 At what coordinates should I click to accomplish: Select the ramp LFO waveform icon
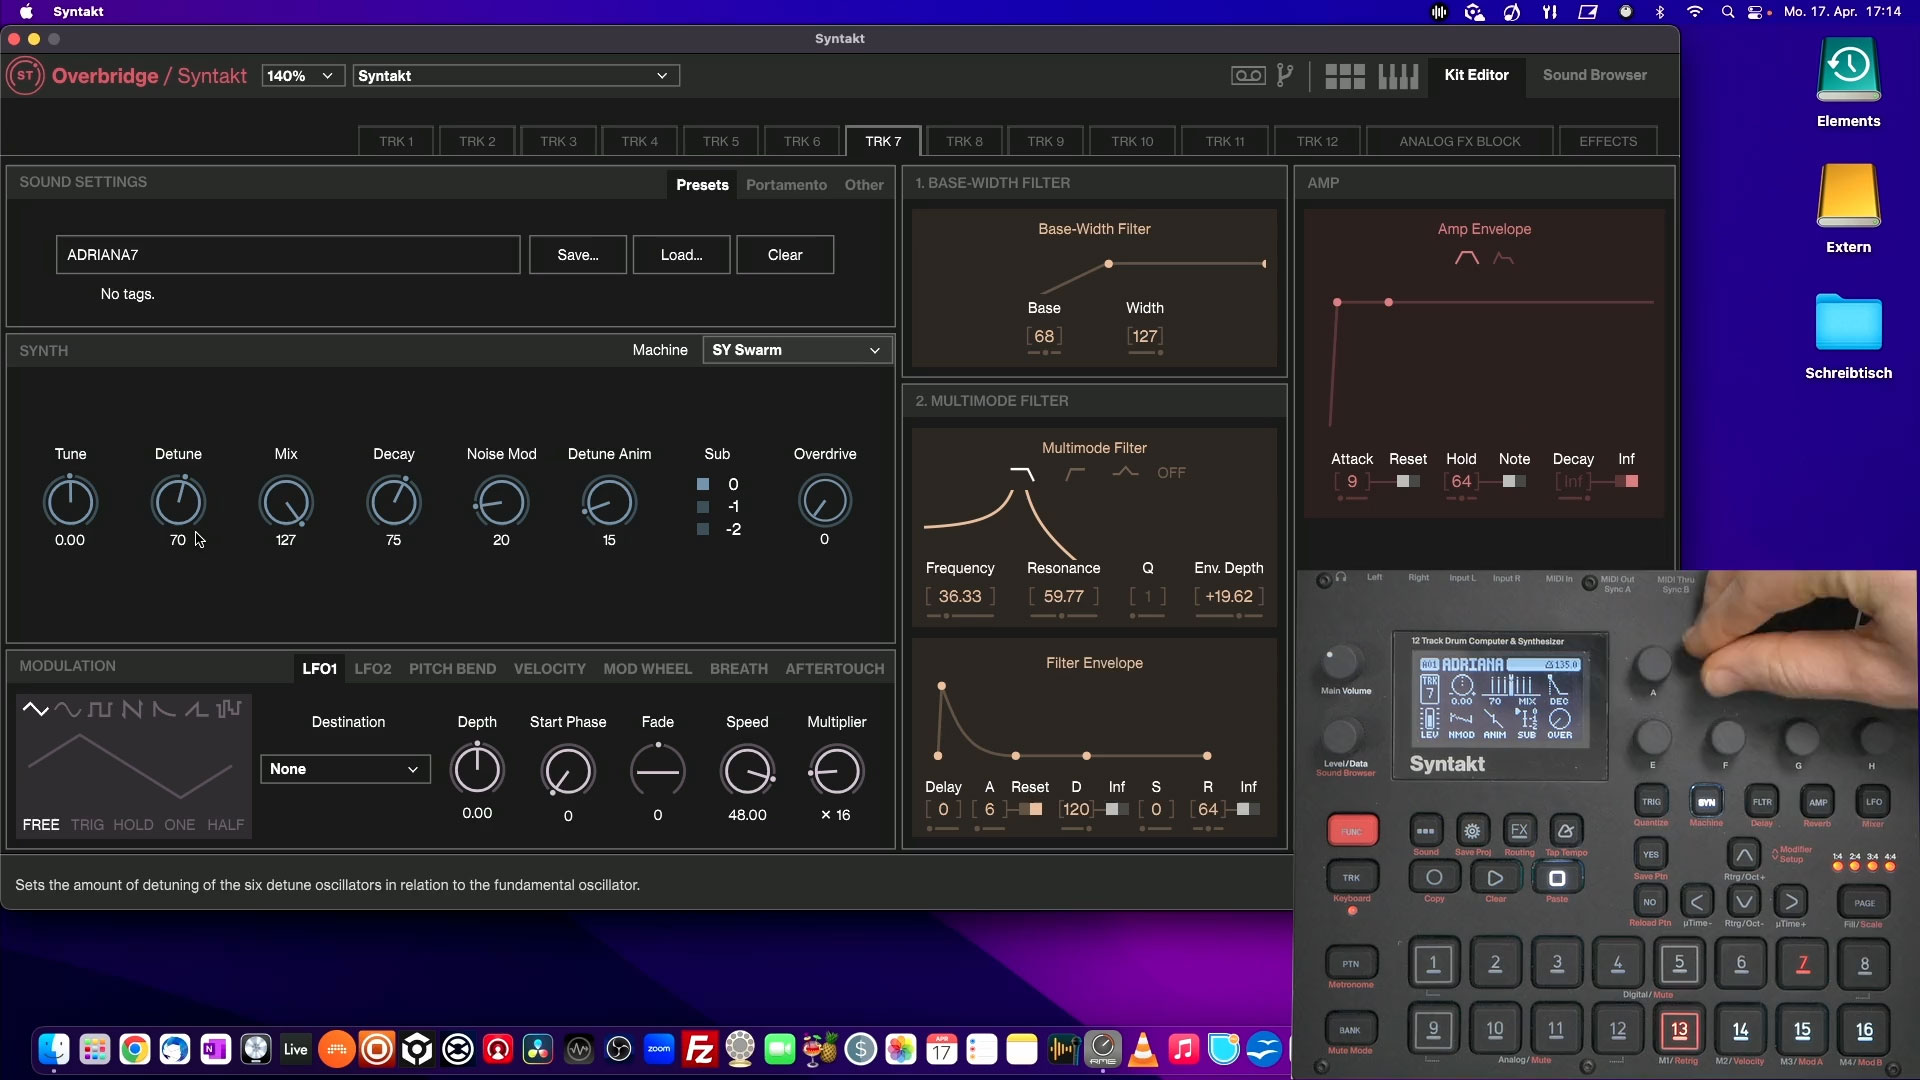point(196,709)
